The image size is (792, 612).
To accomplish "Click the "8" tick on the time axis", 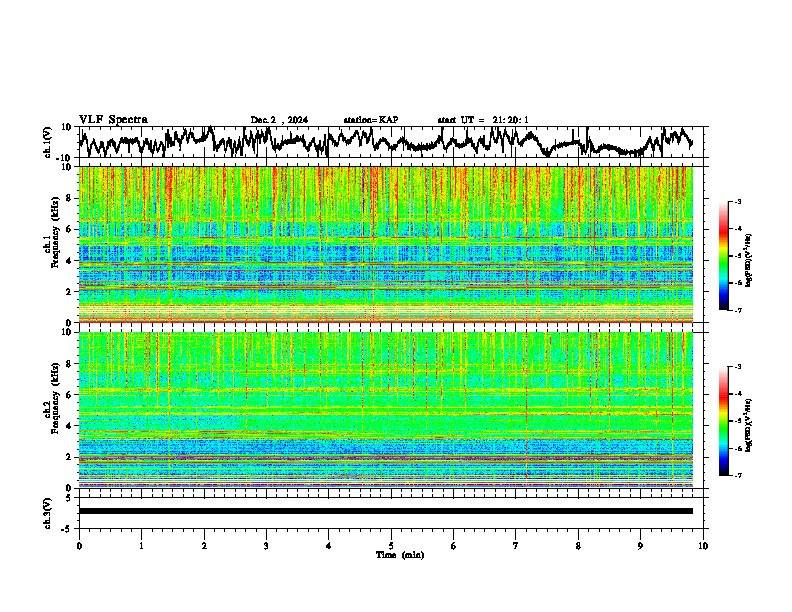I will 578,546.
